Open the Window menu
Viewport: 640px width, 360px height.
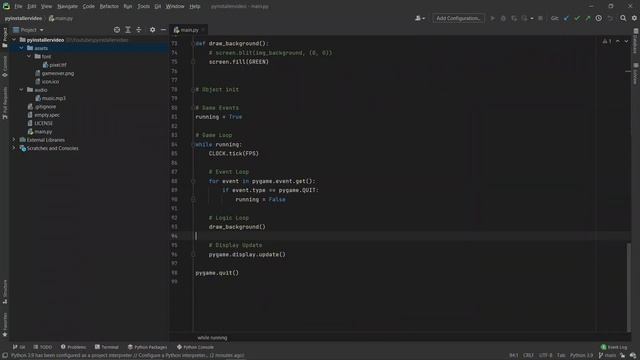[x=175, y=7]
